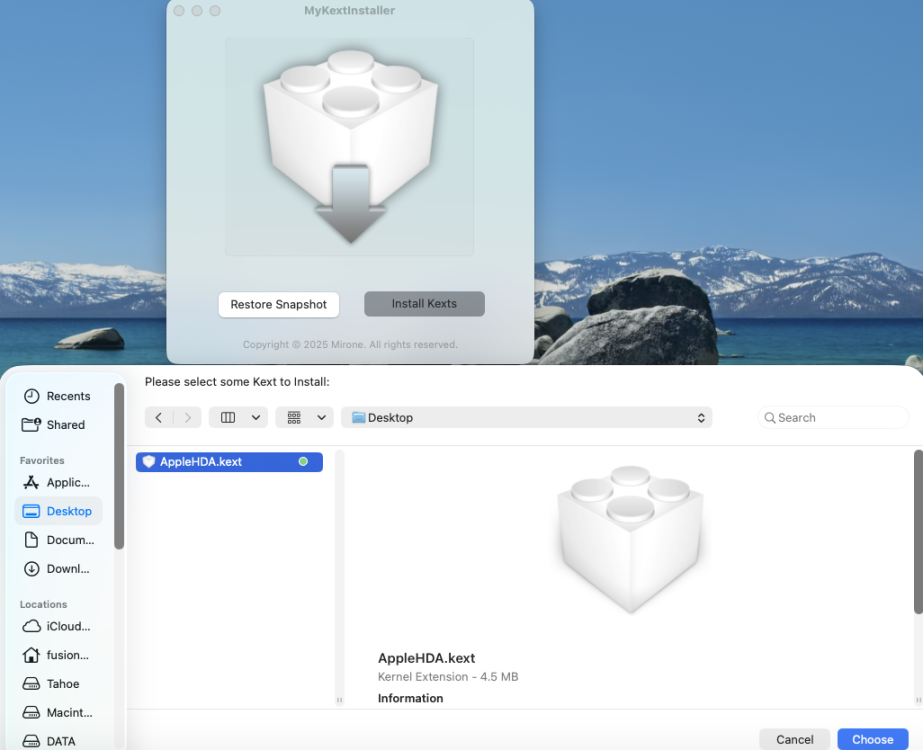Click Cancel in the file dialog
The image size is (923, 750).
(795, 739)
